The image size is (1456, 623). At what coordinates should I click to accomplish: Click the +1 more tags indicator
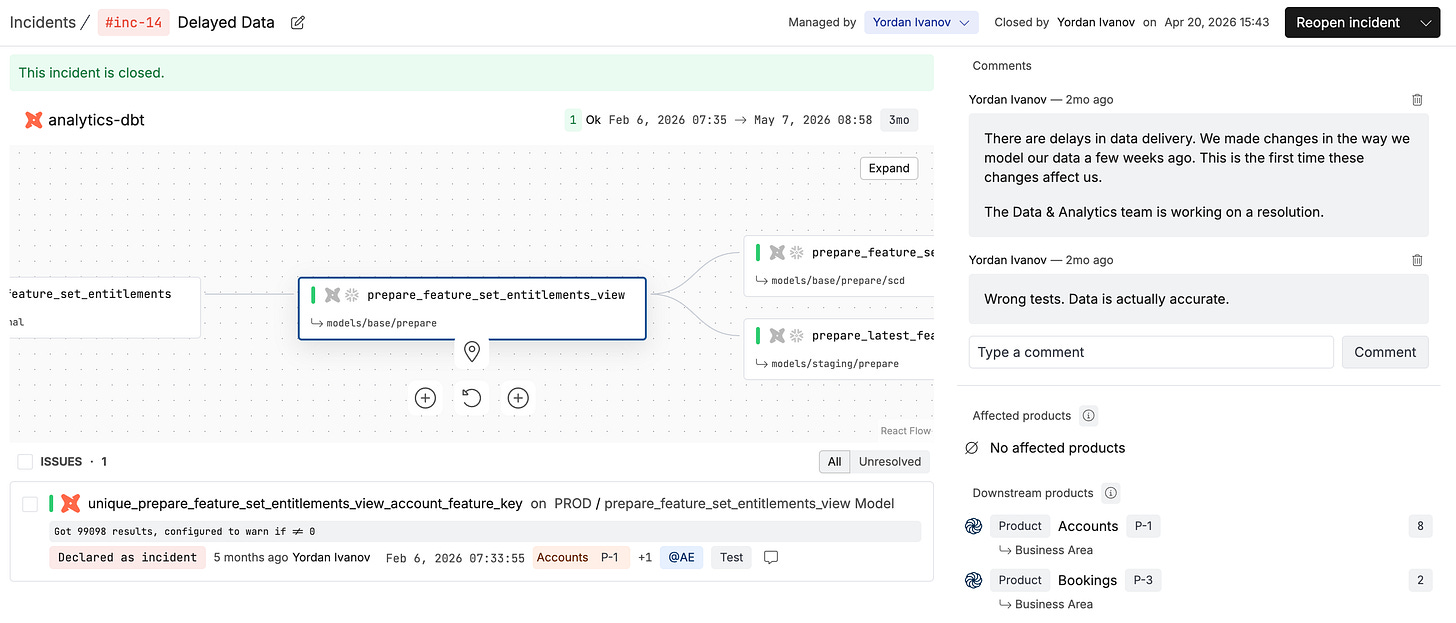pos(645,557)
